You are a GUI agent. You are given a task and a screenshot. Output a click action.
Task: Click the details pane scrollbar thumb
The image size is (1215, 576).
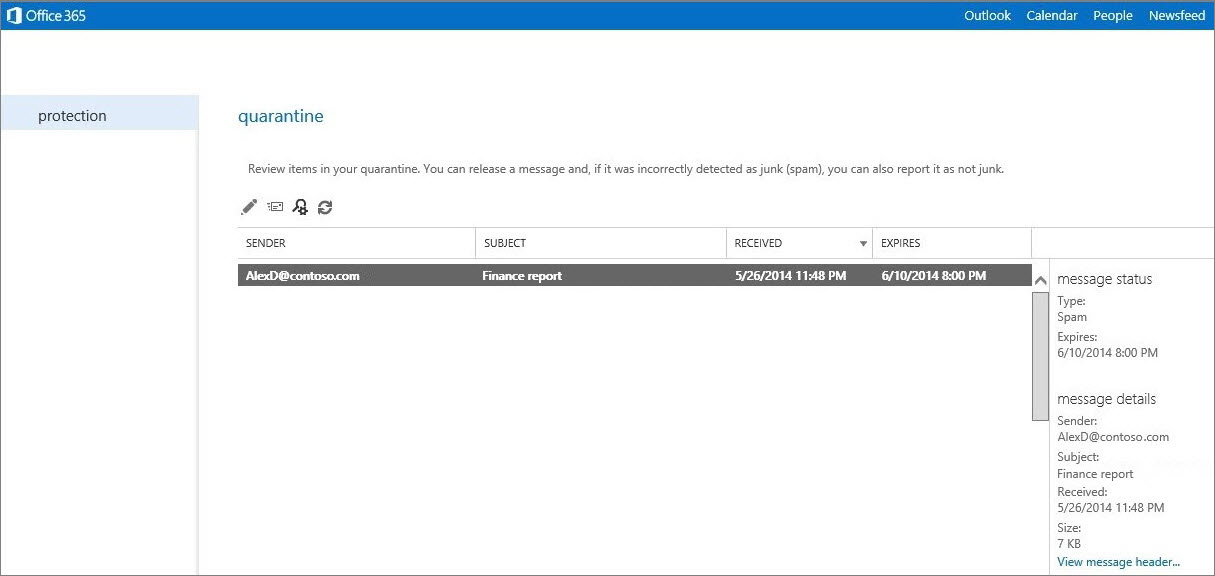(x=1040, y=355)
